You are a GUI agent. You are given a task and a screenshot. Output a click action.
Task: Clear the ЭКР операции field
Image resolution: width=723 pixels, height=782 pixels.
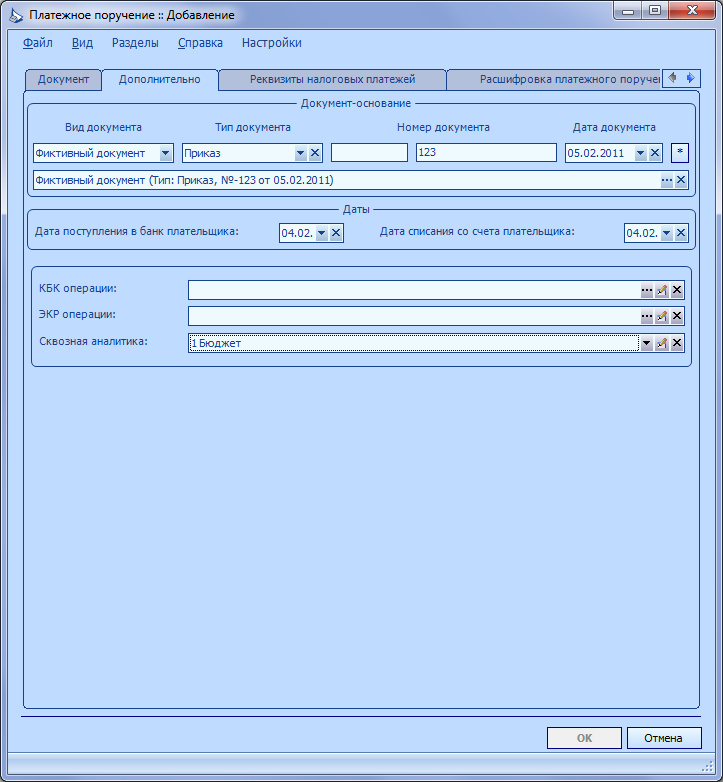click(677, 316)
